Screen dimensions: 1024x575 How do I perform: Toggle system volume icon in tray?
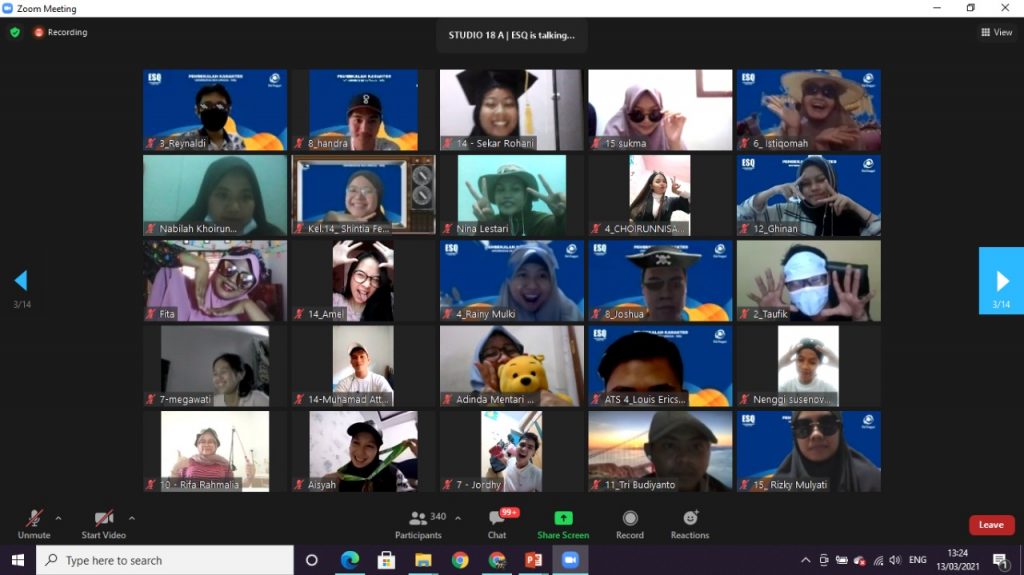[894, 560]
